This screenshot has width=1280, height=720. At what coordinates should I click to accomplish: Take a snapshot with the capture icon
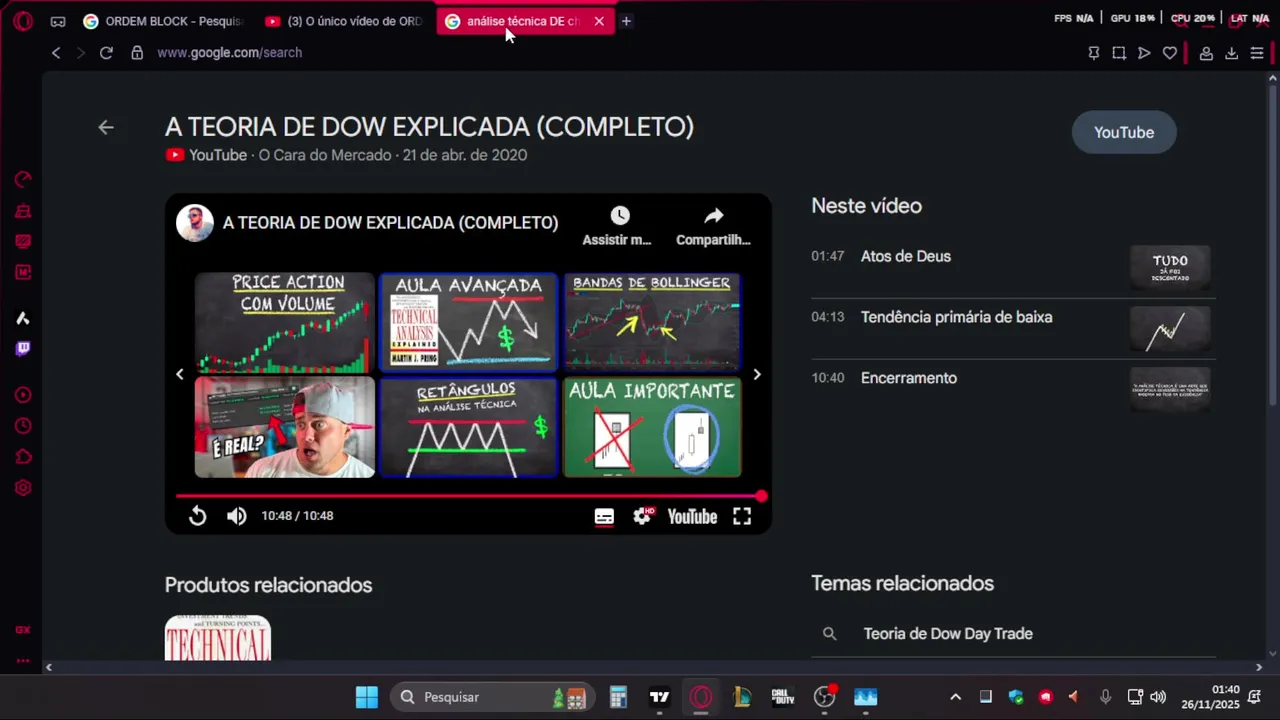coord(1119,53)
